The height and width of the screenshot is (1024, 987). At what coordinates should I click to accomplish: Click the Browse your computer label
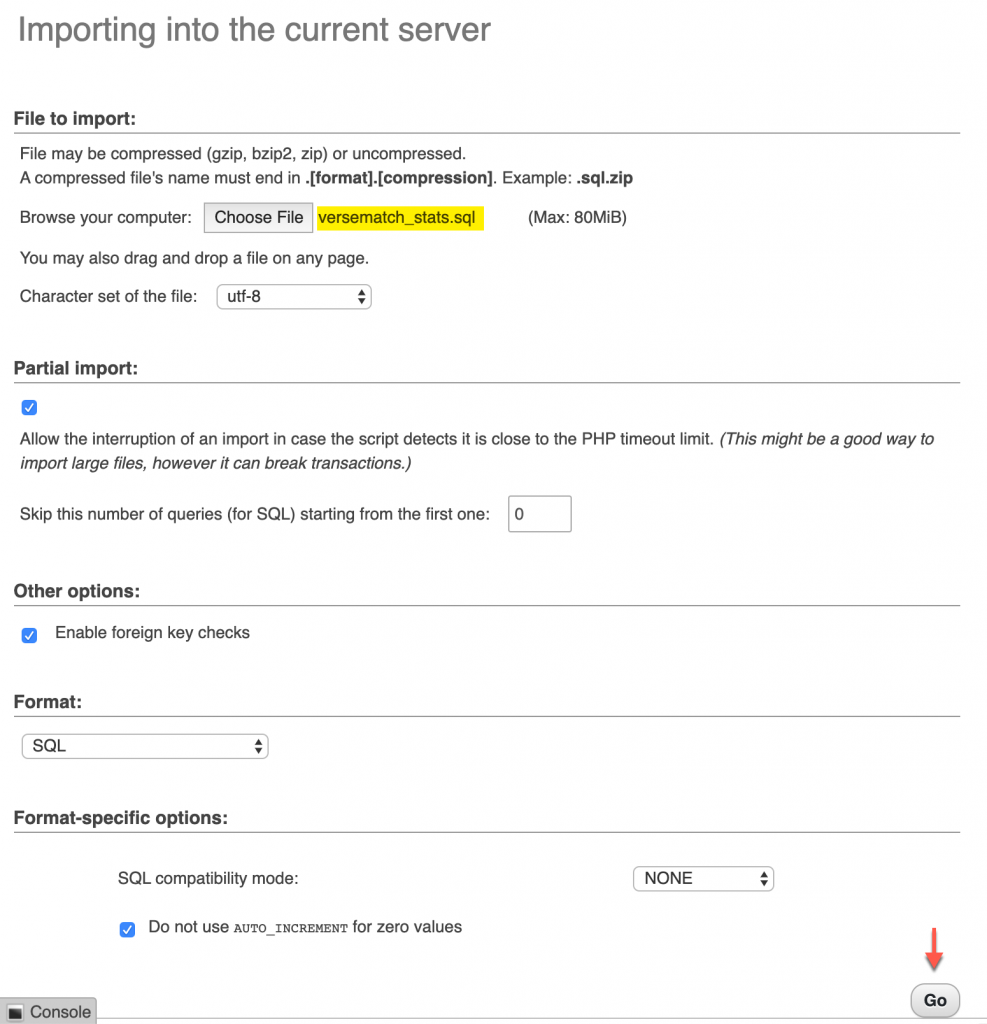tap(106, 217)
